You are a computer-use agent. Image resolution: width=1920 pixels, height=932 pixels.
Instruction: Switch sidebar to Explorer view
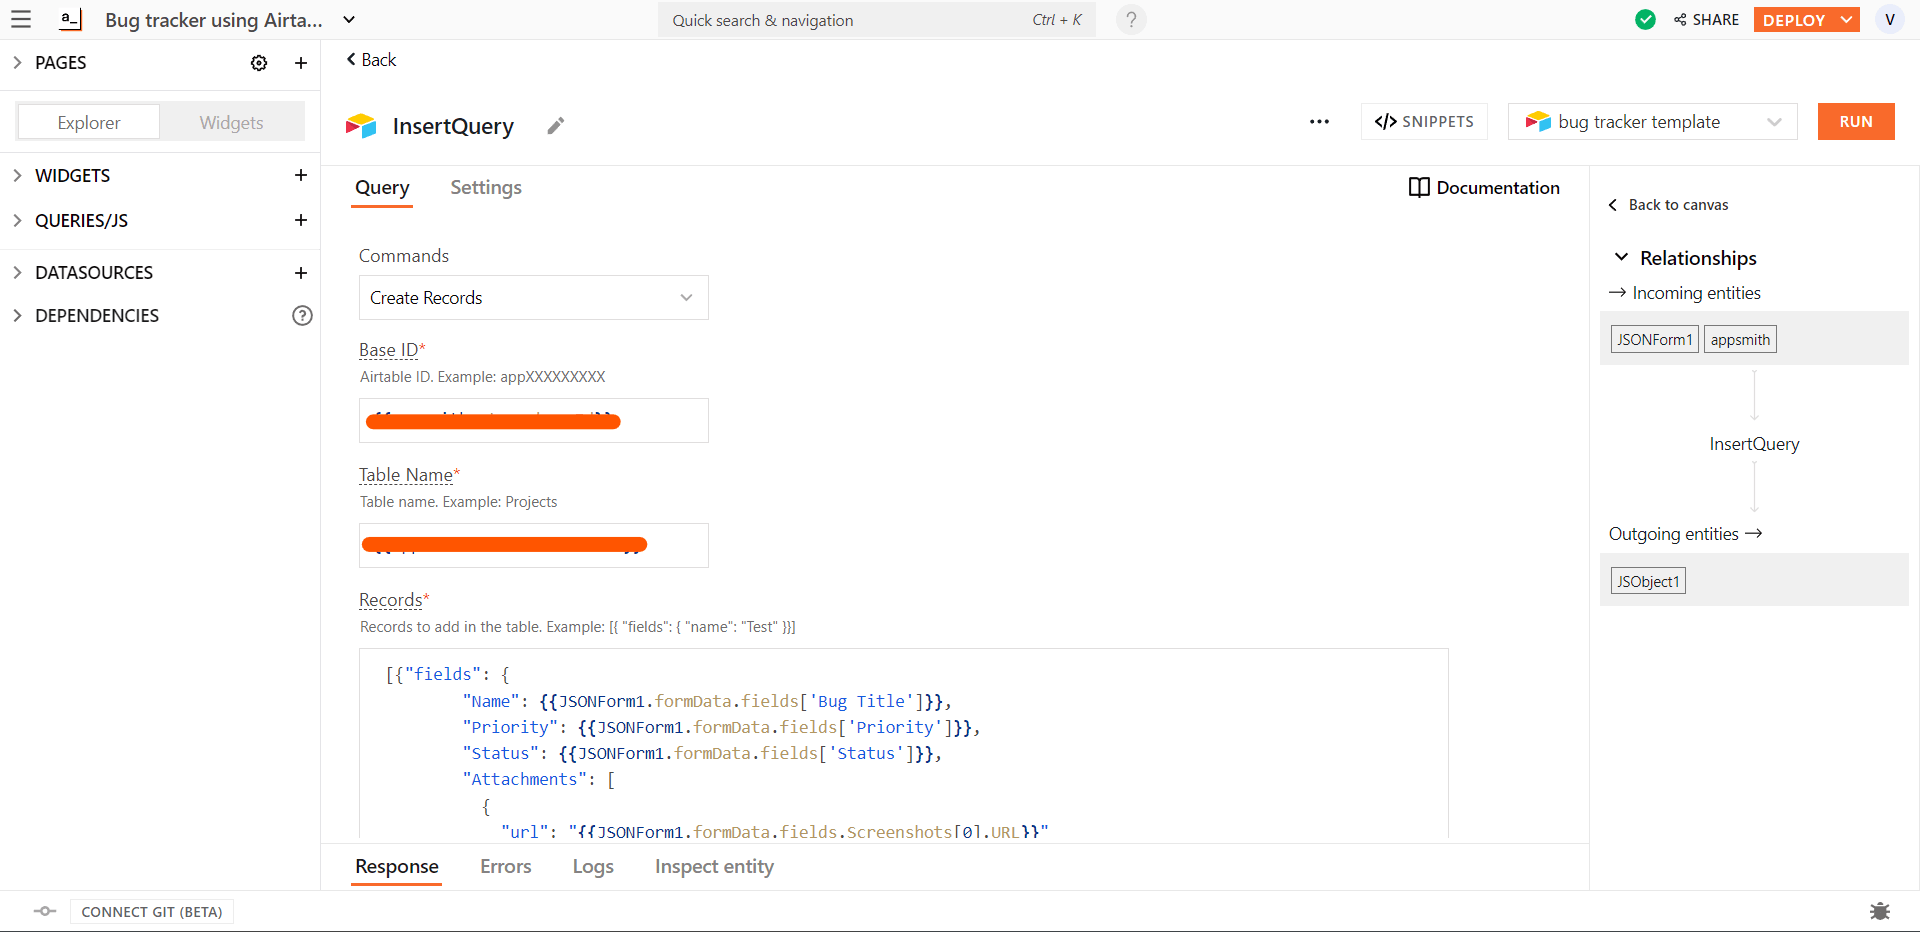click(89, 122)
